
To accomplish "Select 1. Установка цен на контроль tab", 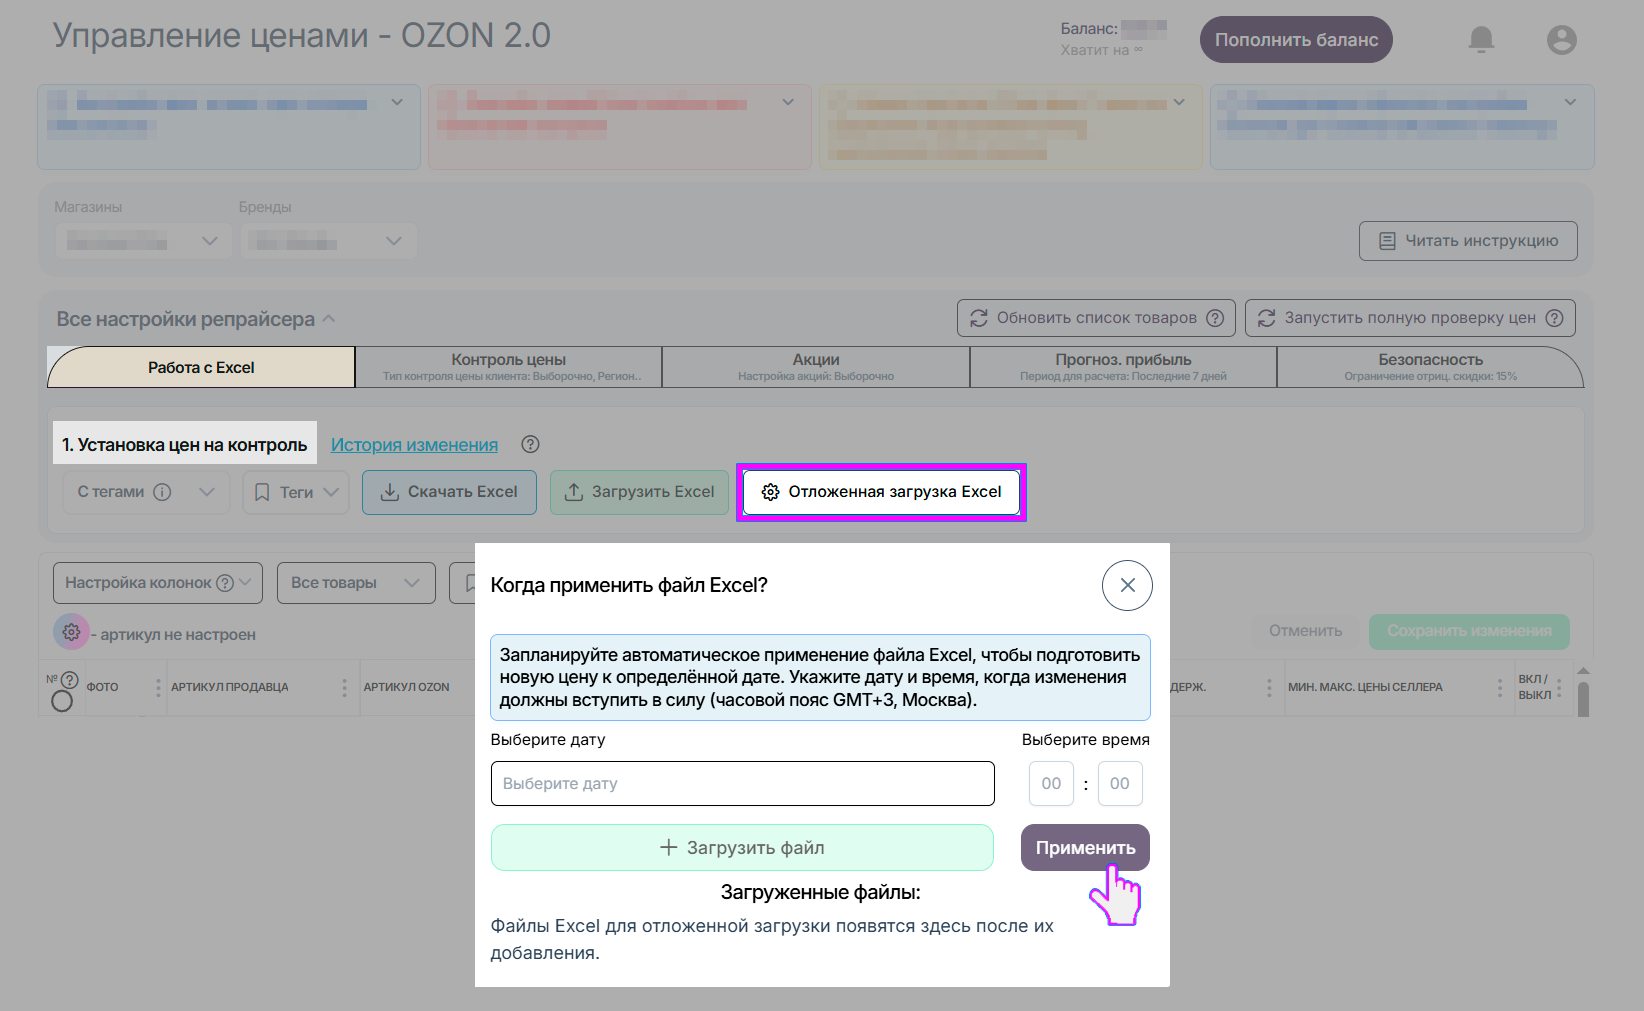I will click(x=185, y=444).
